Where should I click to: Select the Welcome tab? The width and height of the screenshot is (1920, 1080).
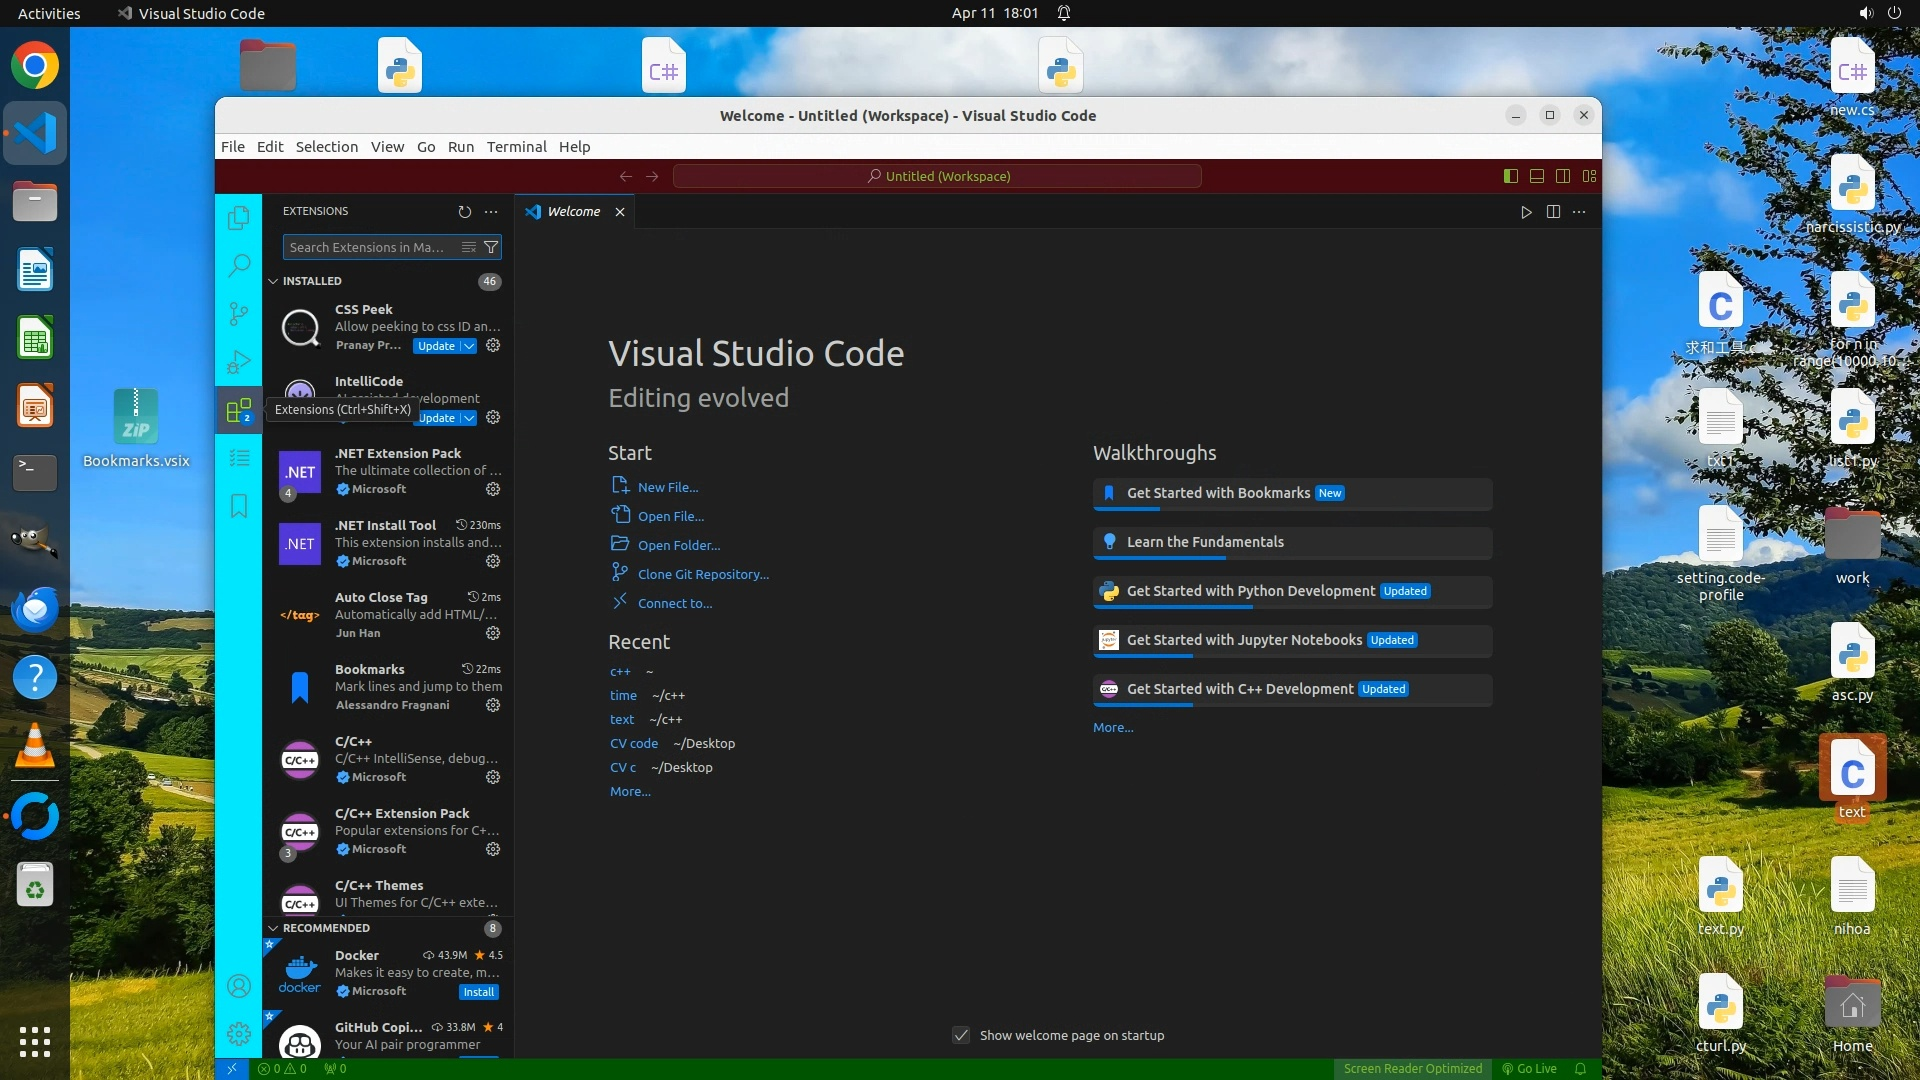point(573,212)
